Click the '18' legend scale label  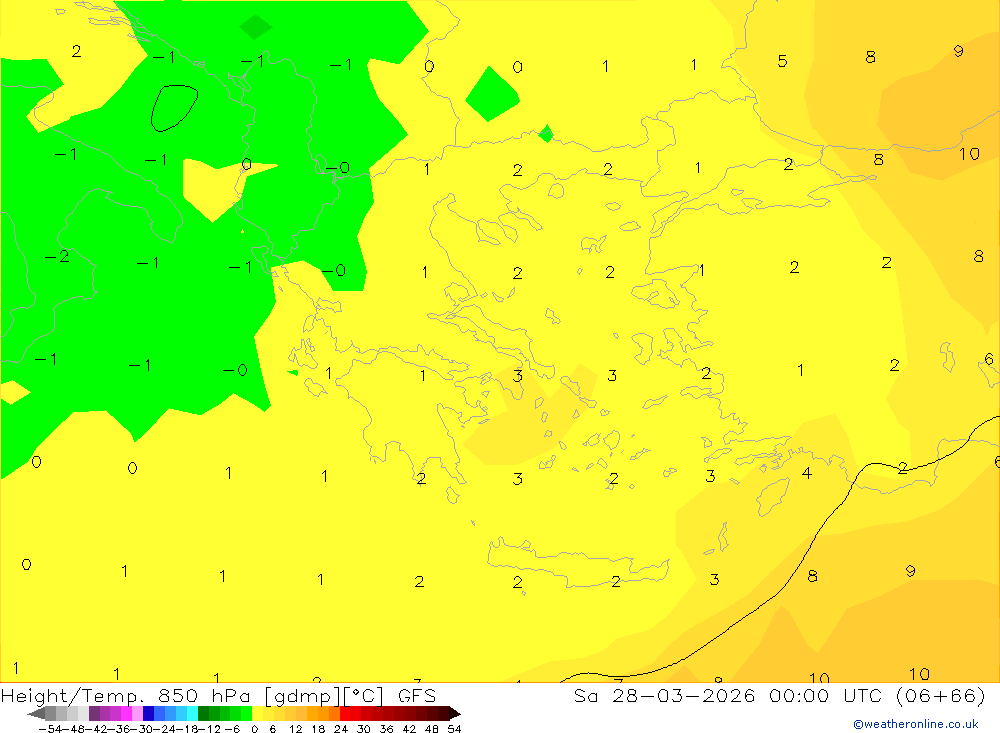(x=318, y=729)
